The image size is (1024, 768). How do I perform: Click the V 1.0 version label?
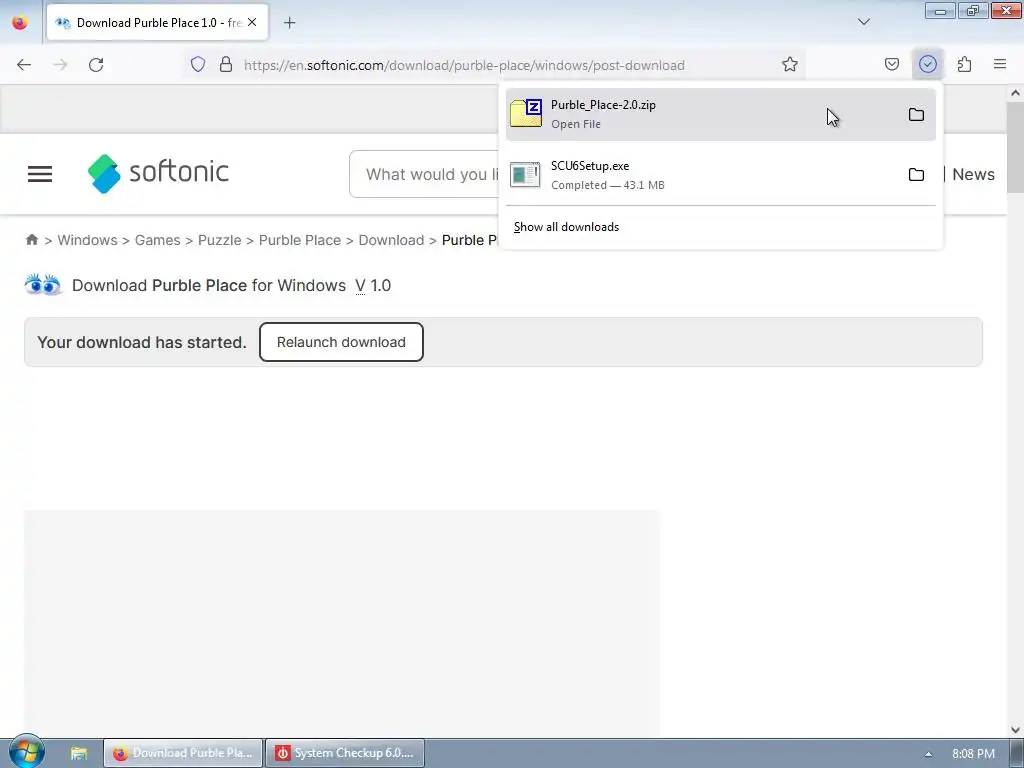[x=373, y=285]
